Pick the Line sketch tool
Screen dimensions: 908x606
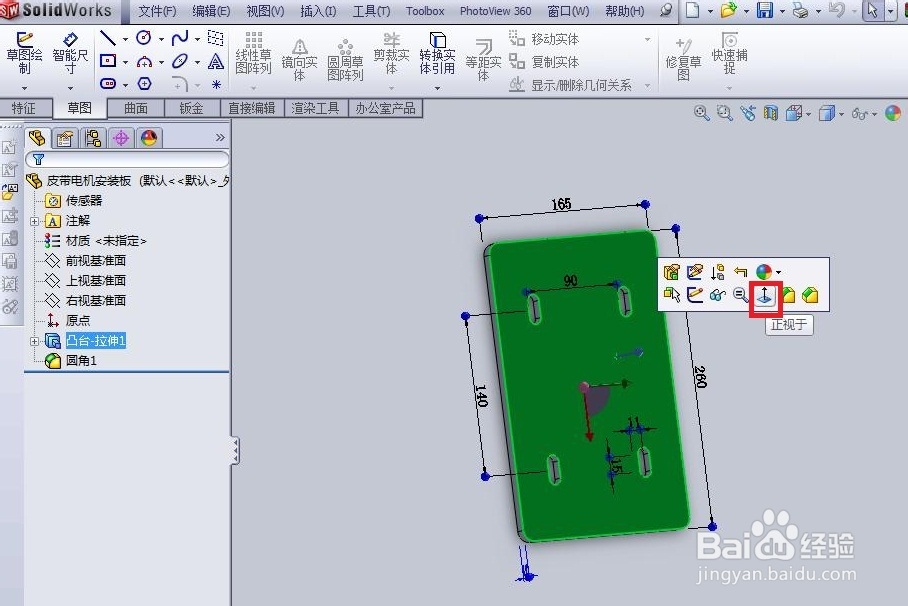[x=108, y=38]
